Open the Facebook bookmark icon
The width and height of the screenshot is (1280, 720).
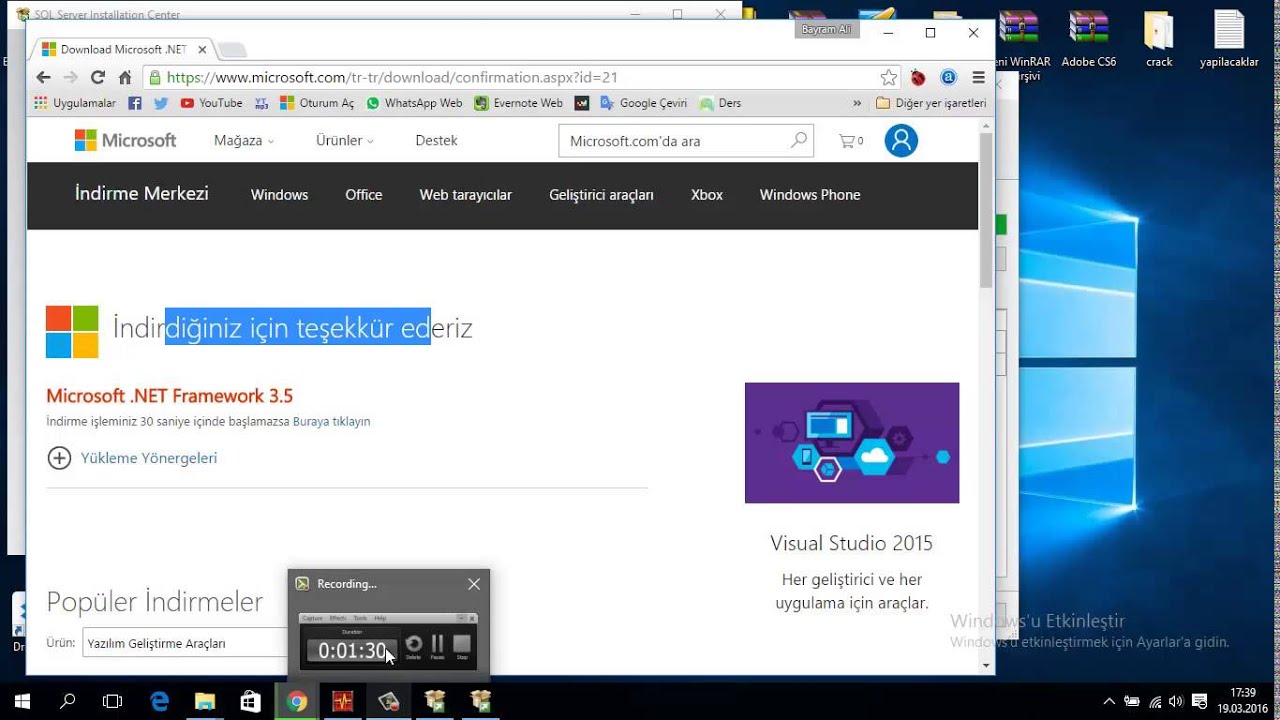(134, 103)
